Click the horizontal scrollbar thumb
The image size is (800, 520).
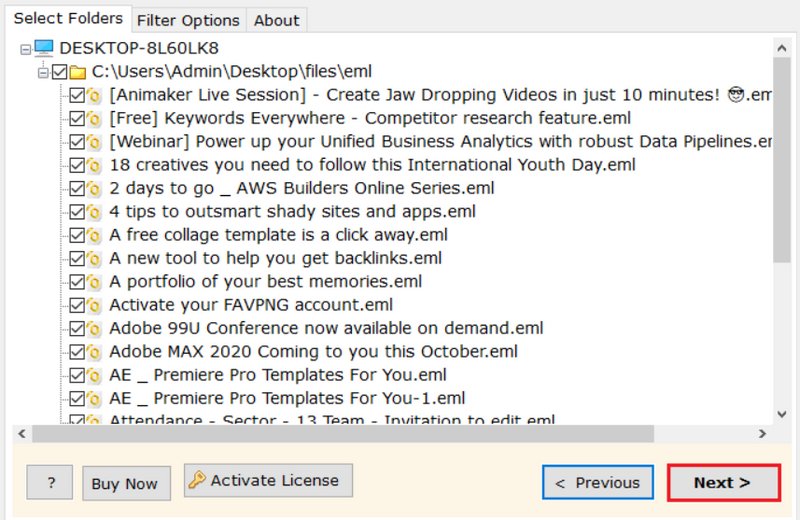tap(343, 434)
